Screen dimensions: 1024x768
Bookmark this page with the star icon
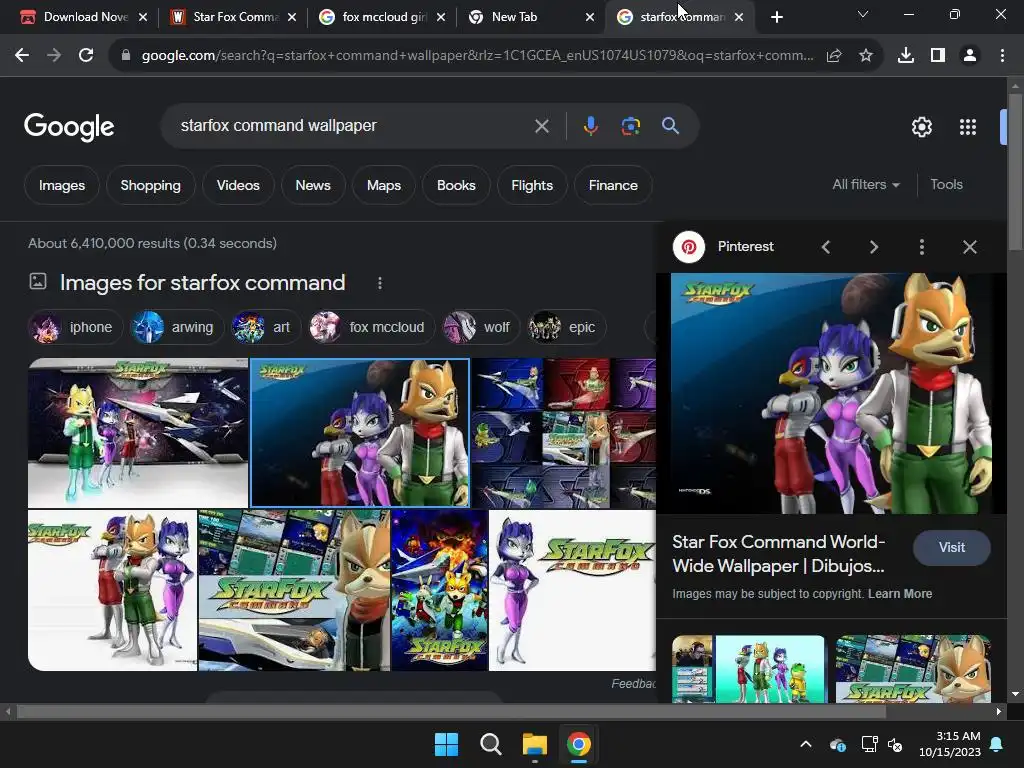[866, 56]
